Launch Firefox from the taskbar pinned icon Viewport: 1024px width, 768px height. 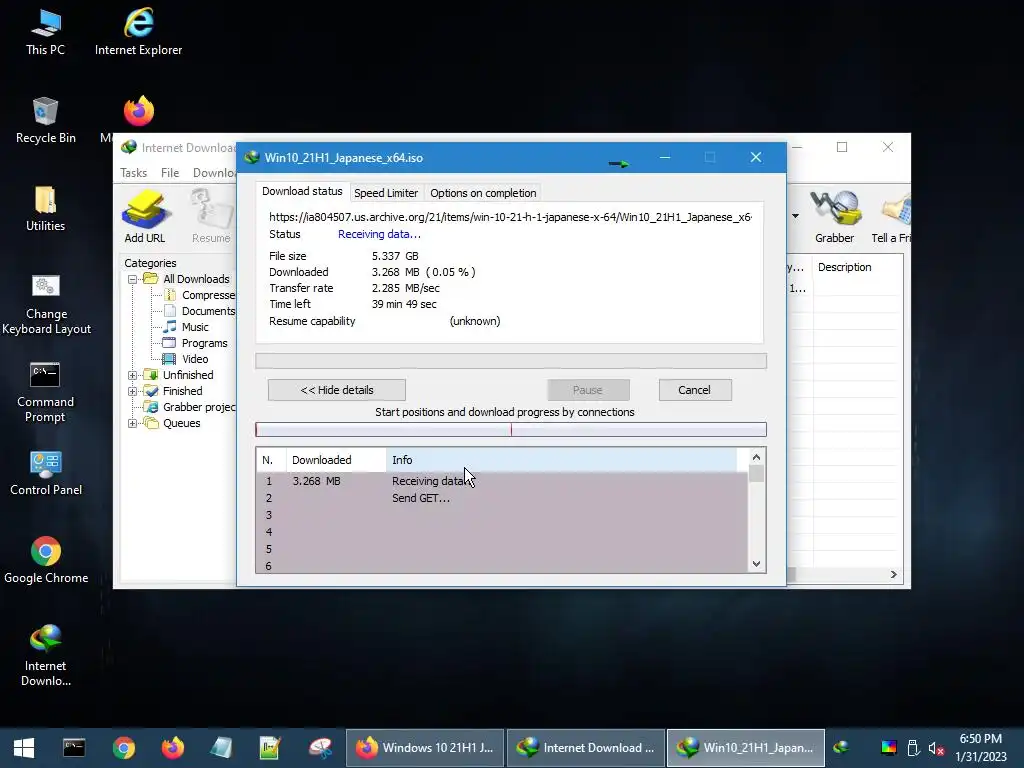pos(172,748)
